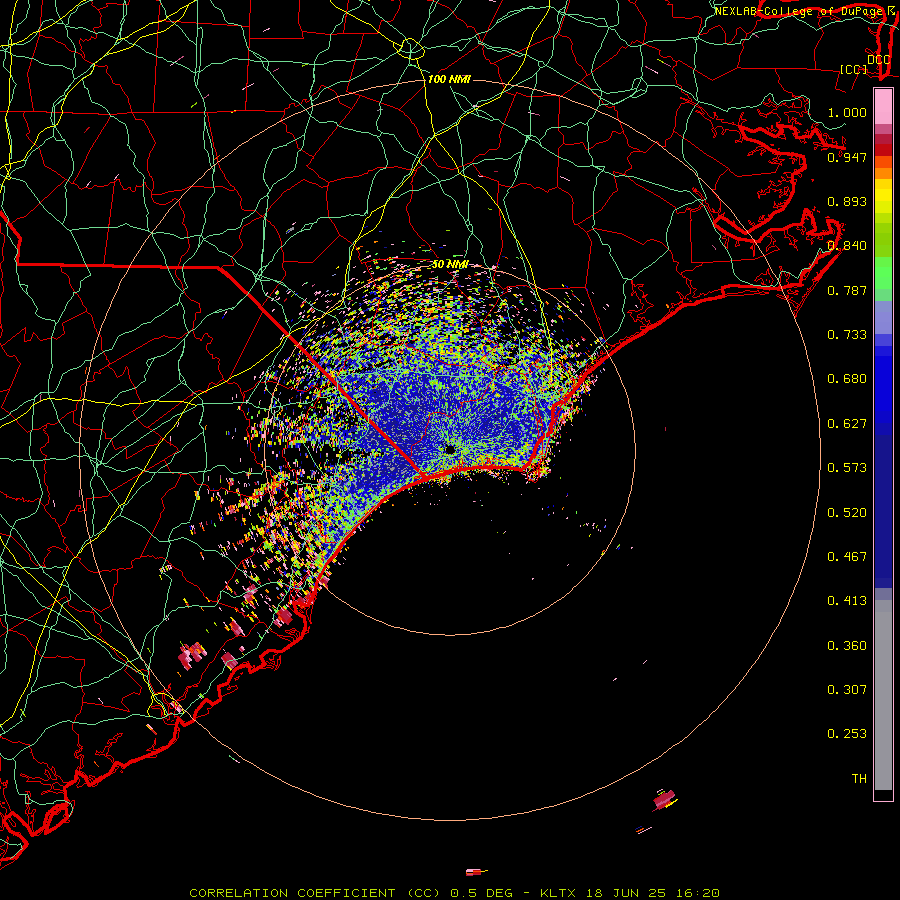The width and height of the screenshot is (900, 900).
Task: Select the 0.733 legend value
Action: 847,334
